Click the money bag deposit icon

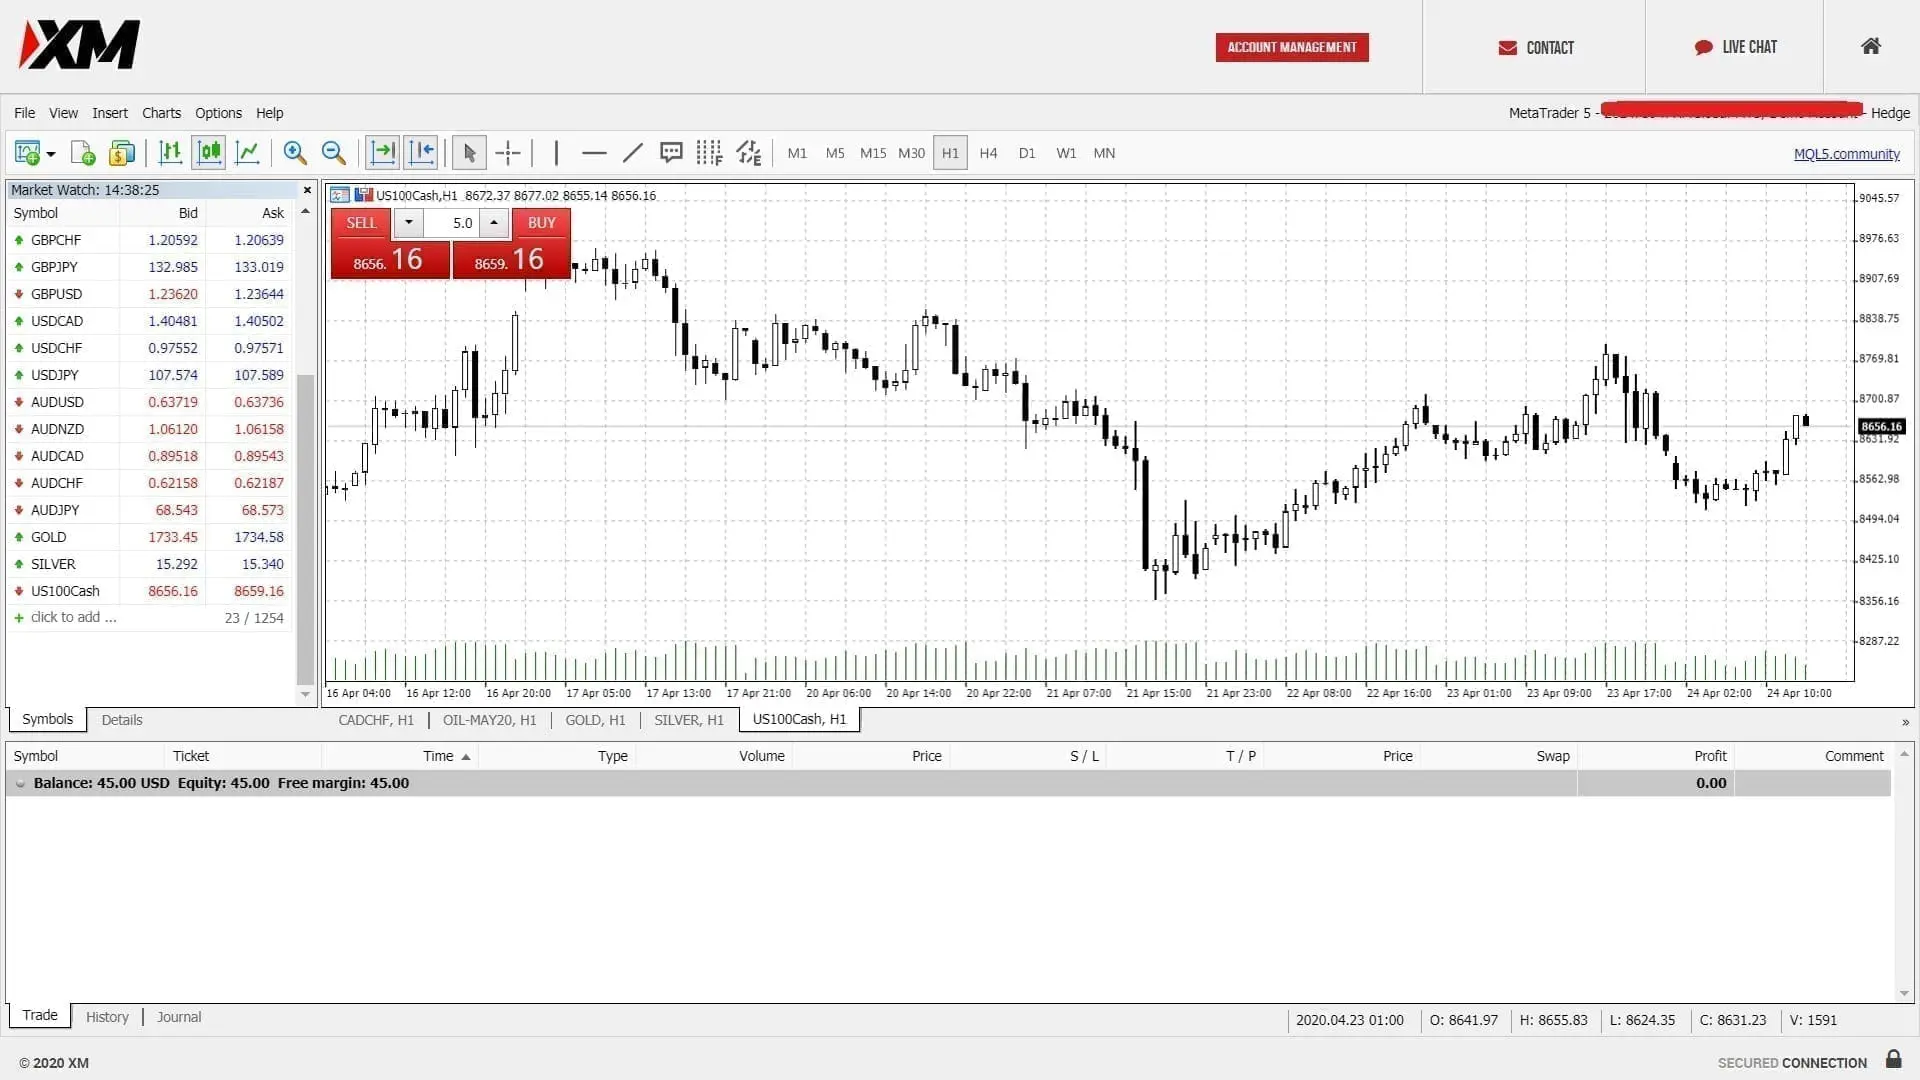[122, 153]
